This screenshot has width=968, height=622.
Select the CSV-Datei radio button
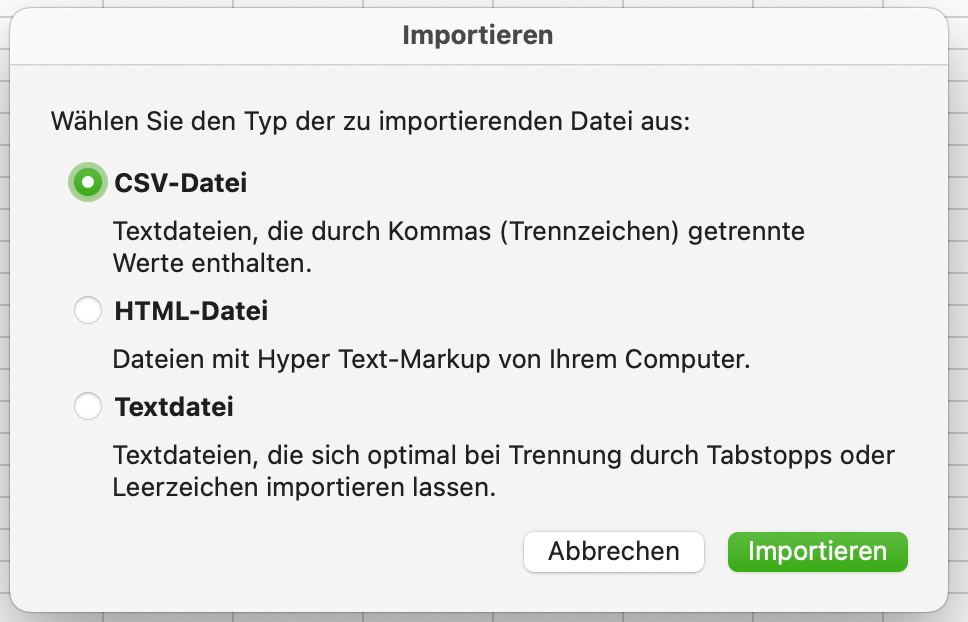[88, 182]
